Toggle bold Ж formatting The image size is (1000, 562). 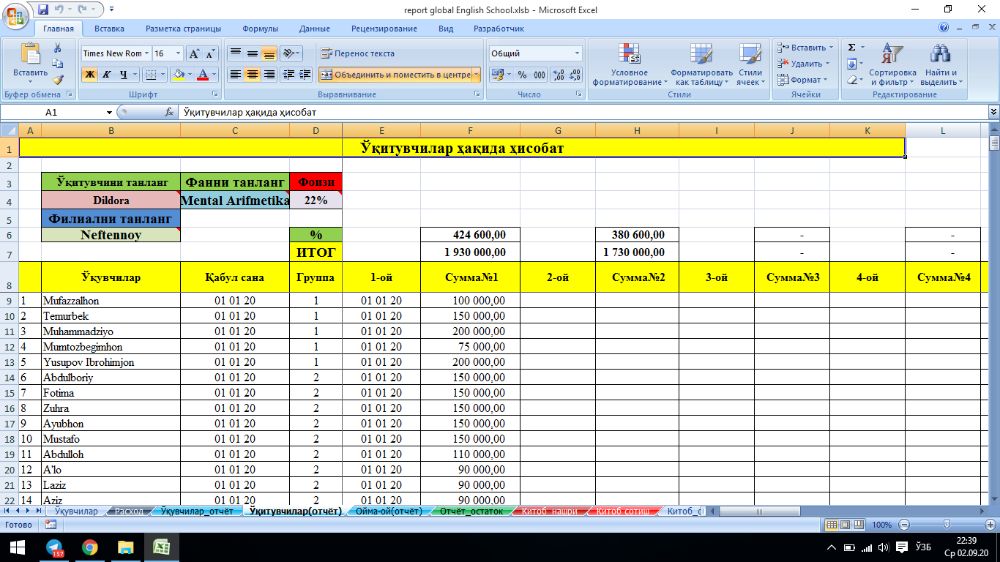click(89, 75)
